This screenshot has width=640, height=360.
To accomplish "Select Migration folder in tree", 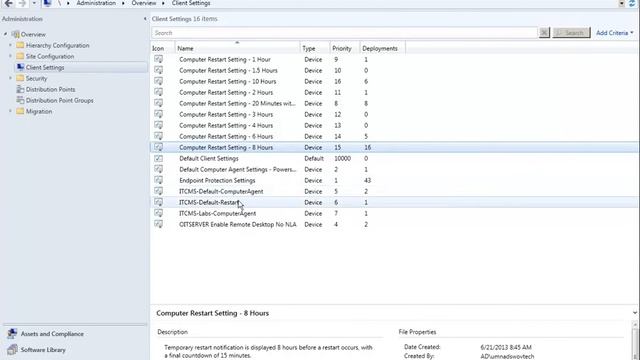I will (x=39, y=111).
